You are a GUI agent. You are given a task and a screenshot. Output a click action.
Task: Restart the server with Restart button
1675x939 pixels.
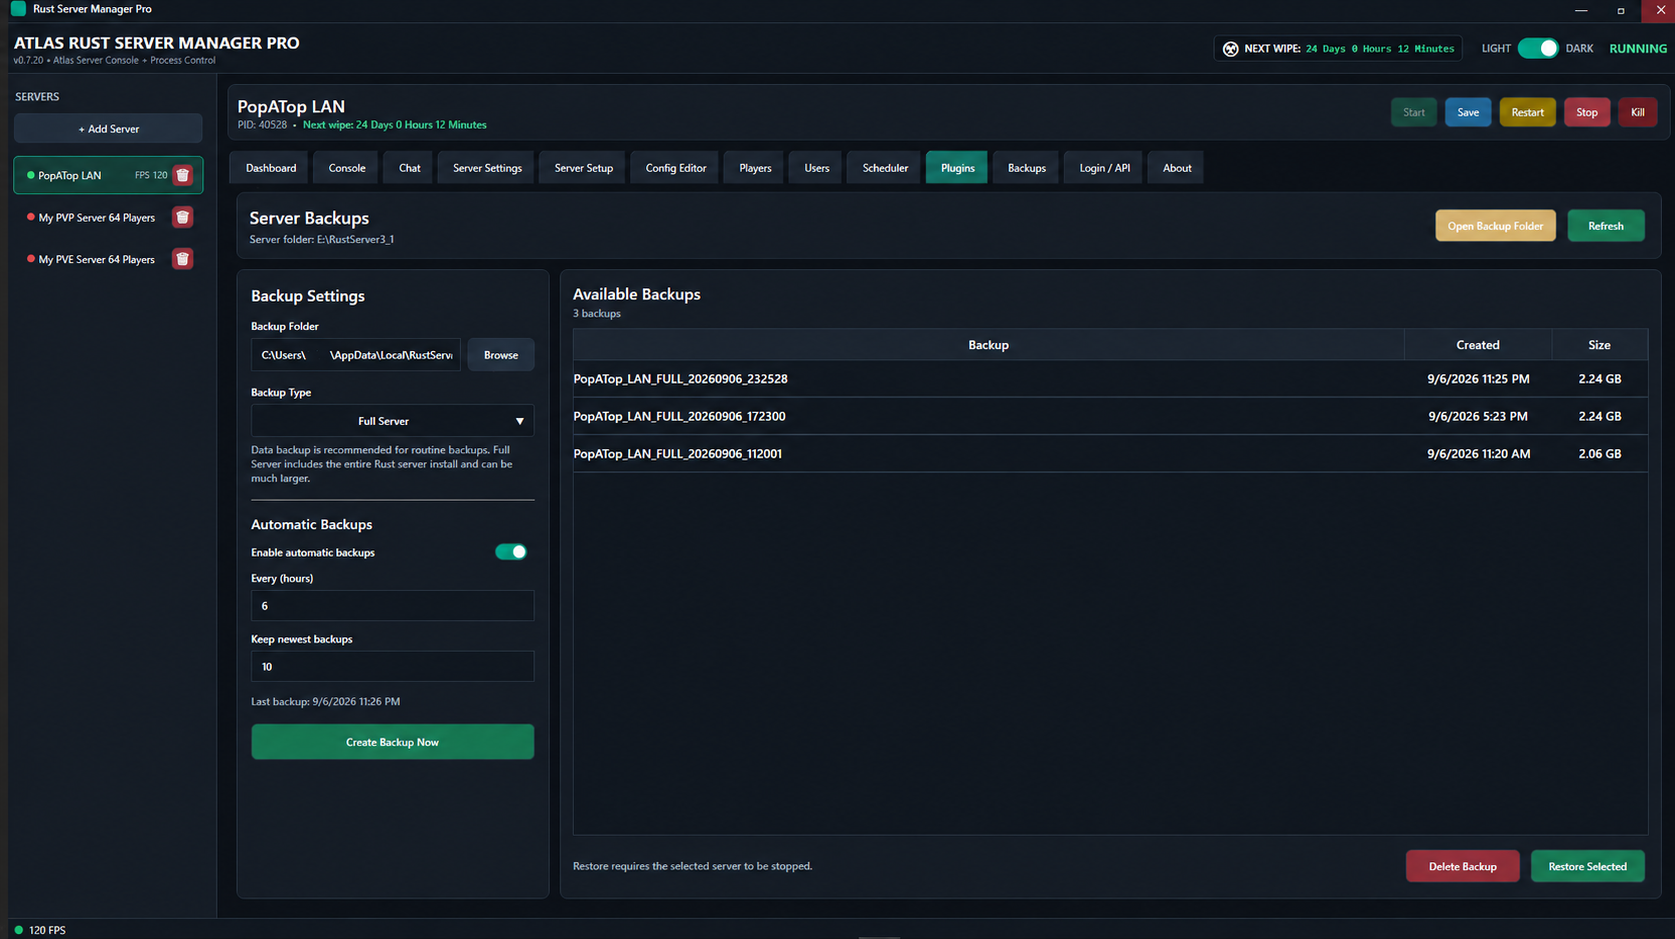point(1527,112)
